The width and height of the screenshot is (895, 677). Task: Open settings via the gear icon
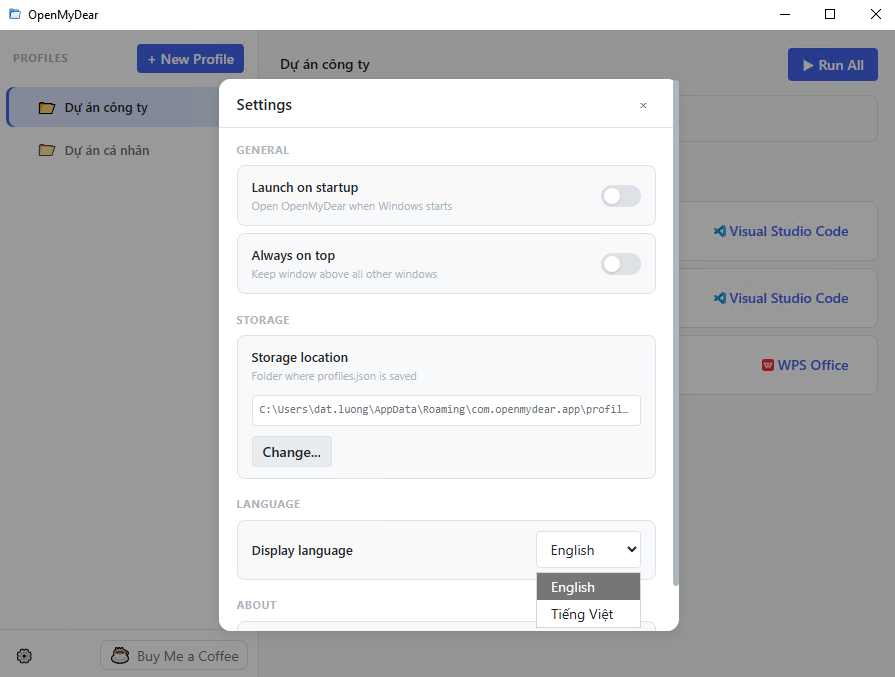pyautogui.click(x=24, y=656)
